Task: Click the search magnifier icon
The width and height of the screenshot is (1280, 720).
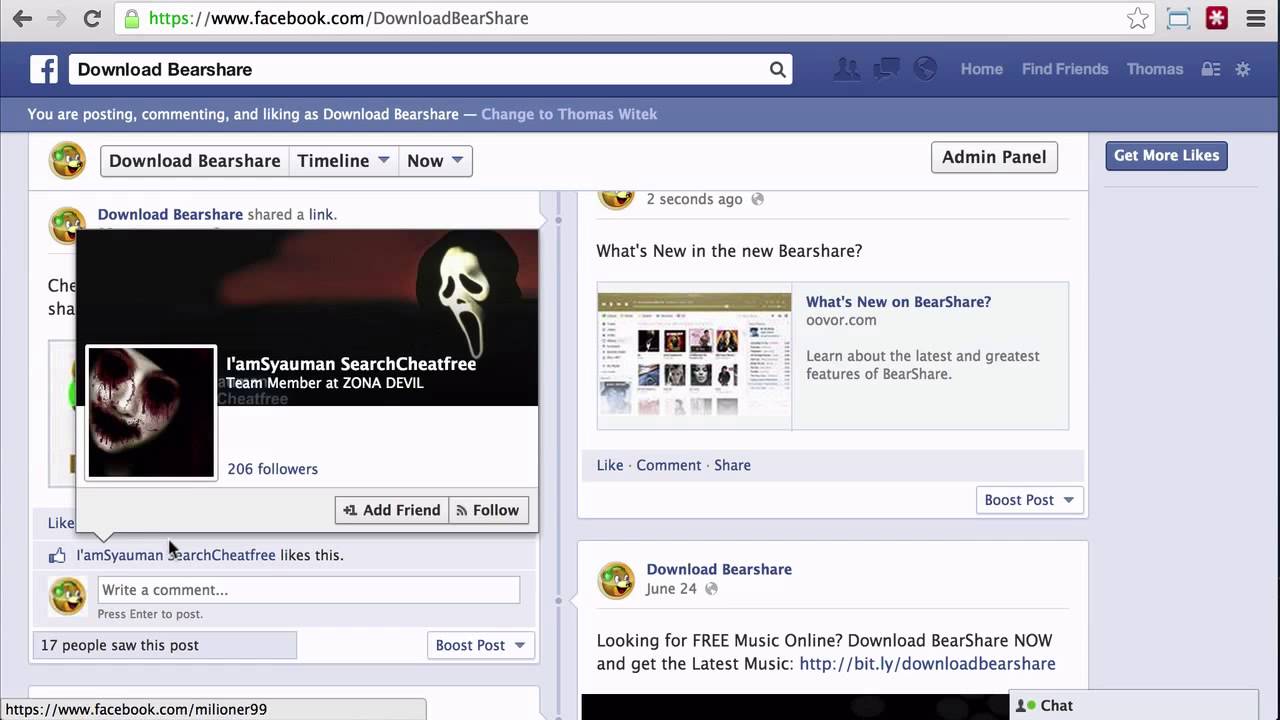Action: (777, 69)
